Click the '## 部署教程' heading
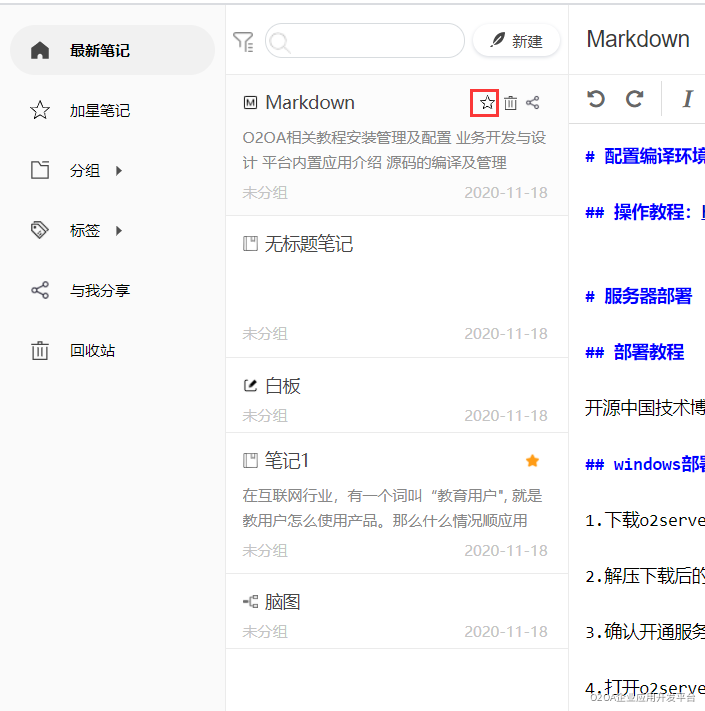This screenshot has height=711, width=705. pos(635,352)
